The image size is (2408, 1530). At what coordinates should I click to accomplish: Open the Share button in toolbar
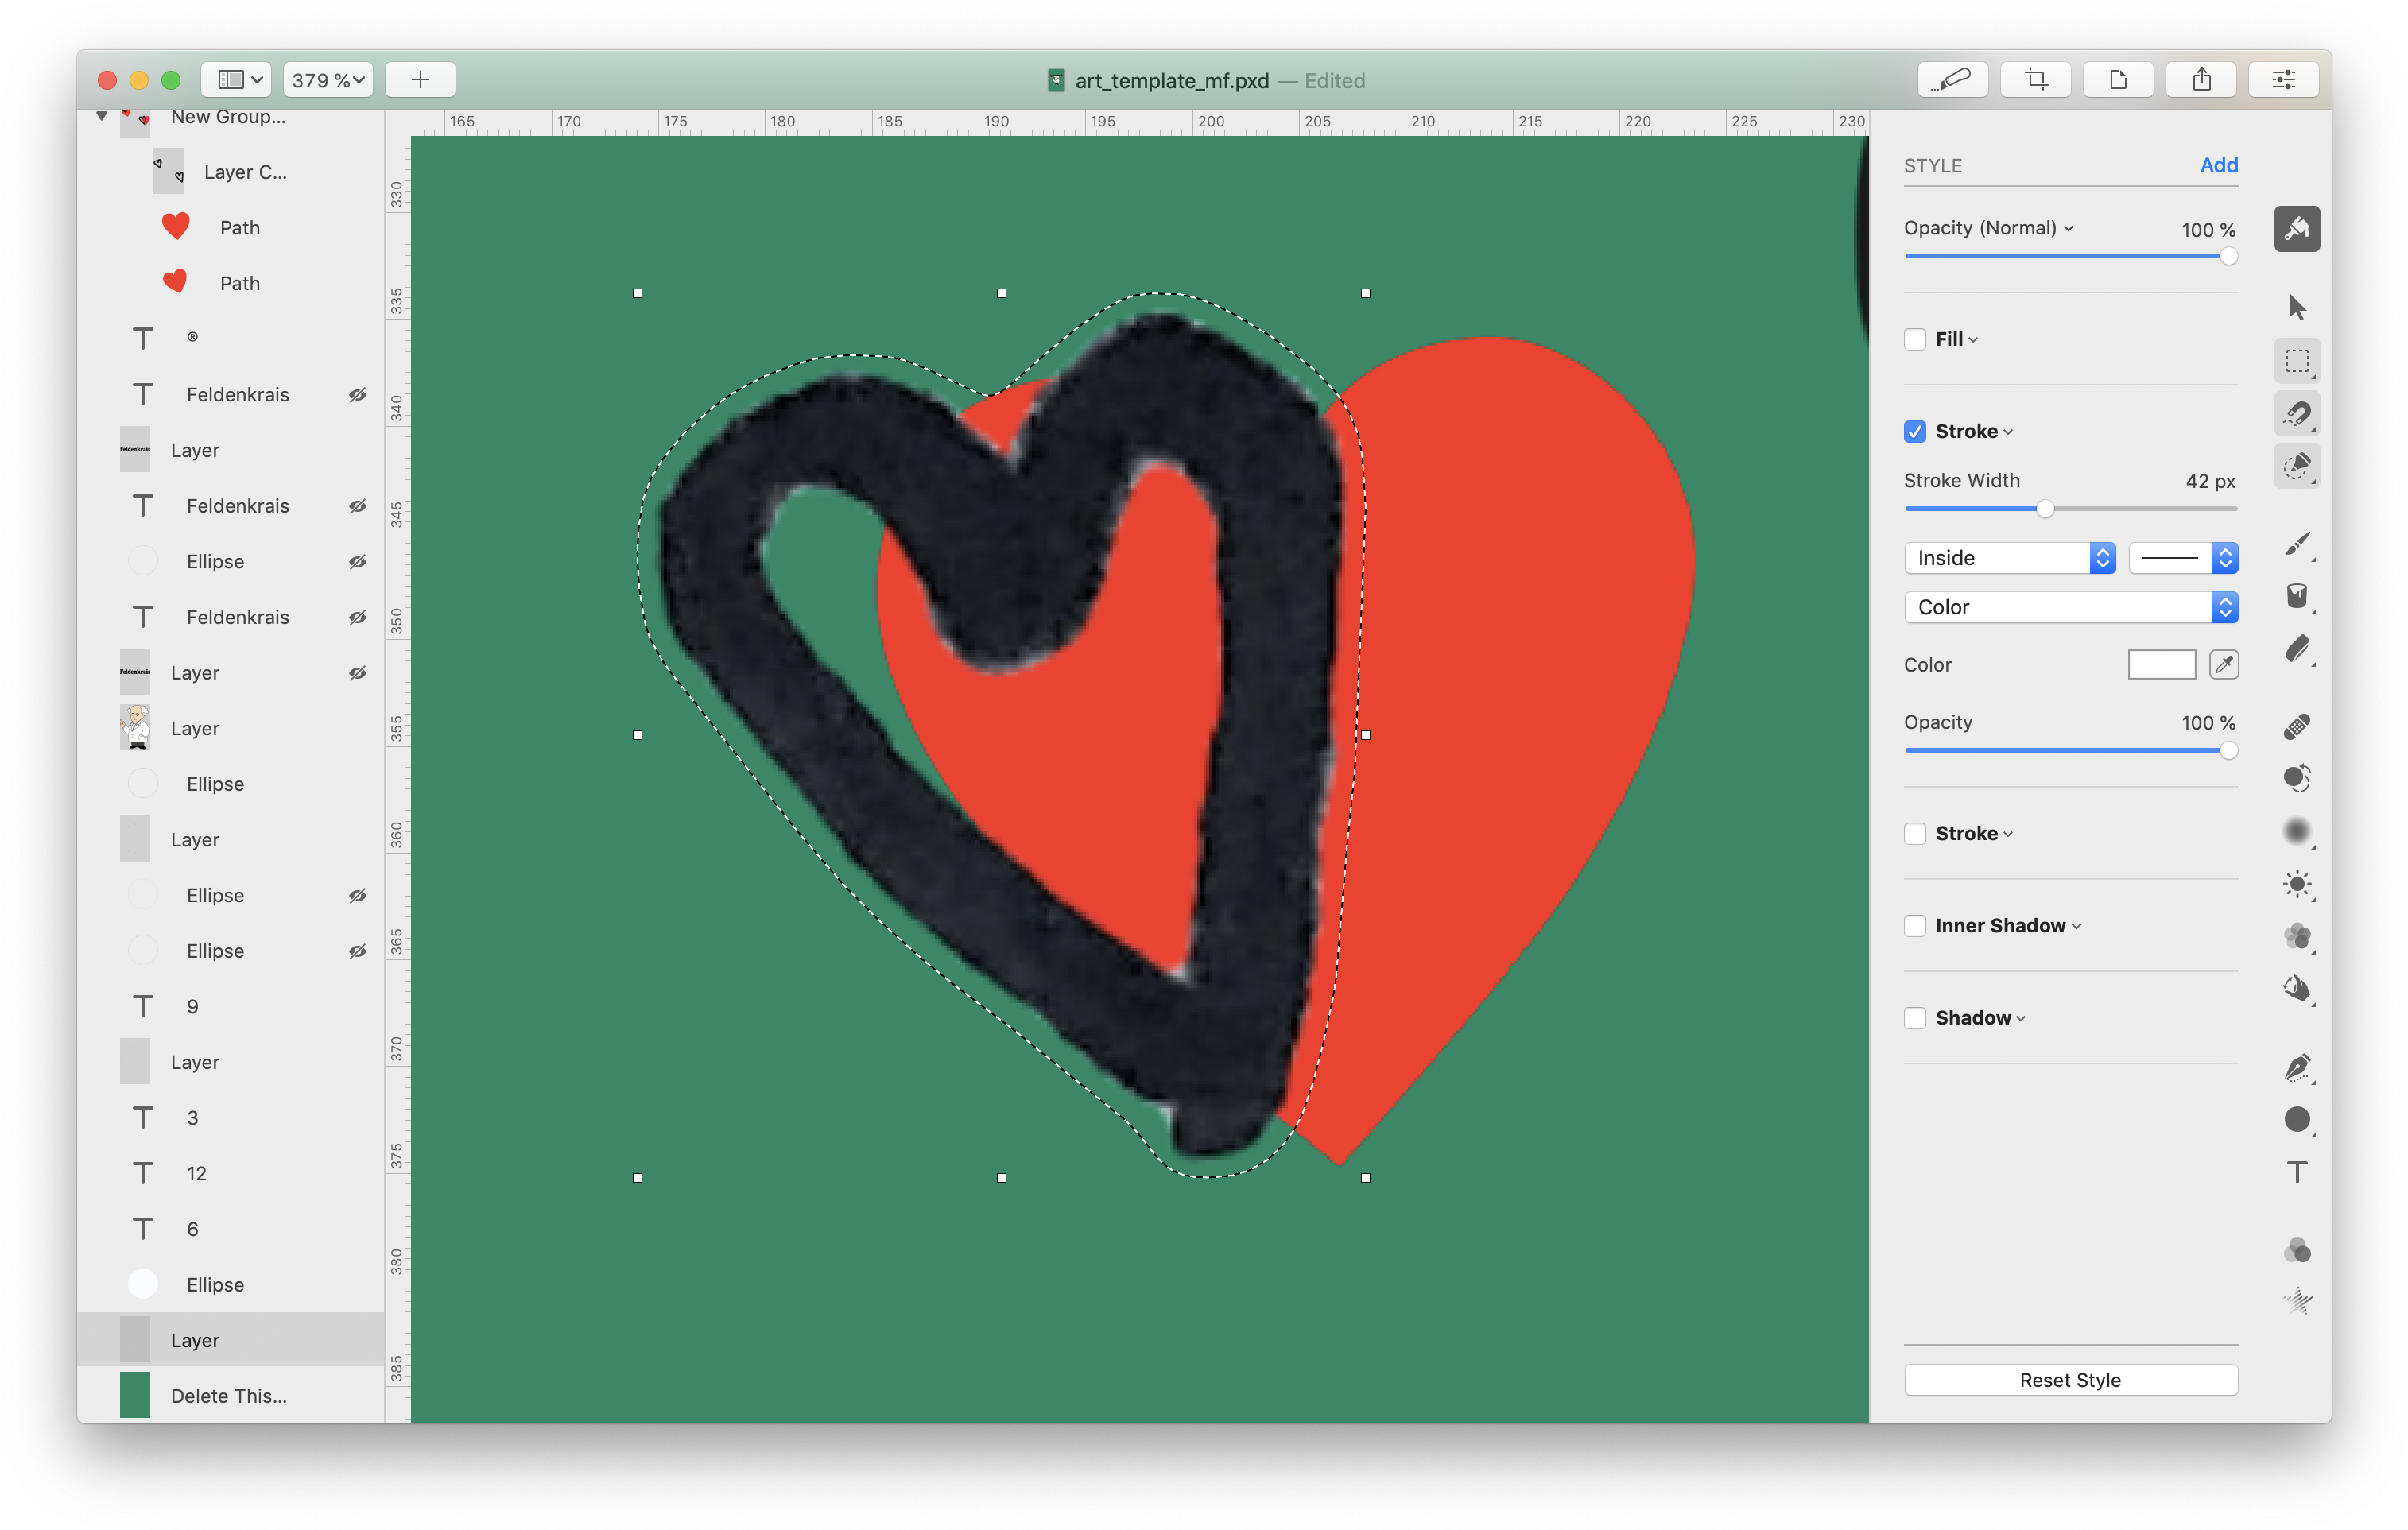click(2201, 80)
